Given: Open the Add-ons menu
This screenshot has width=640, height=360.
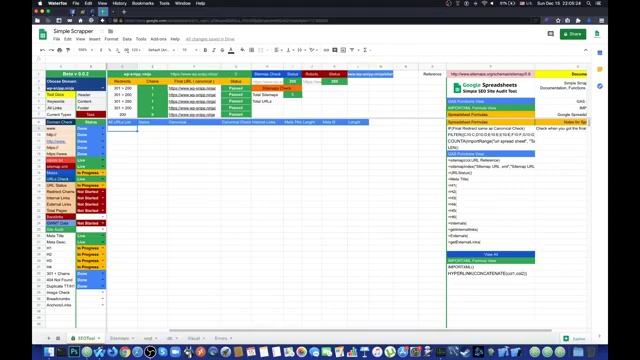Looking at the screenshot, I should (x=158, y=39).
